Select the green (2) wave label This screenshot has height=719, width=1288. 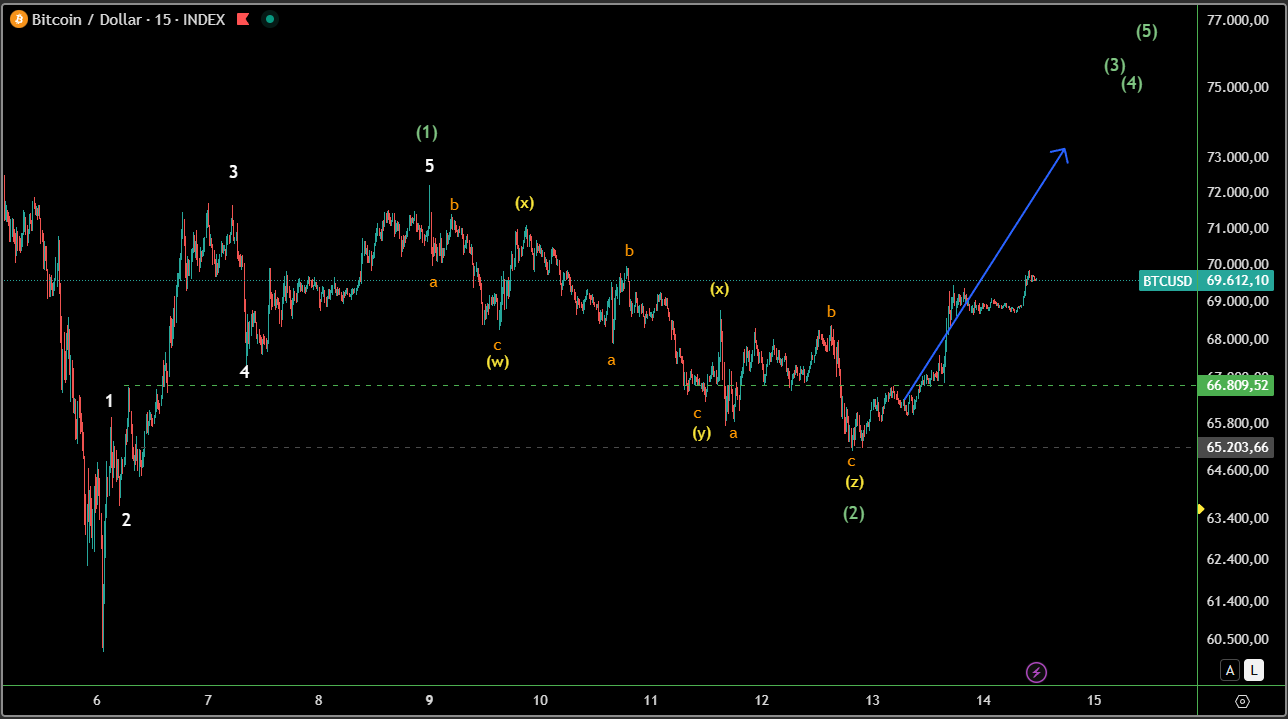point(853,513)
